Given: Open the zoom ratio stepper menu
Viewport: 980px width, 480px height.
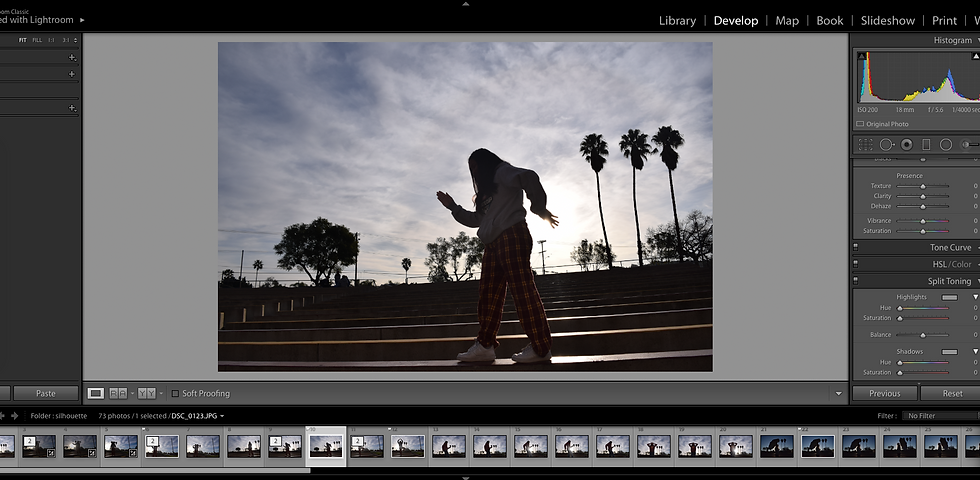Looking at the screenshot, I should [76, 40].
